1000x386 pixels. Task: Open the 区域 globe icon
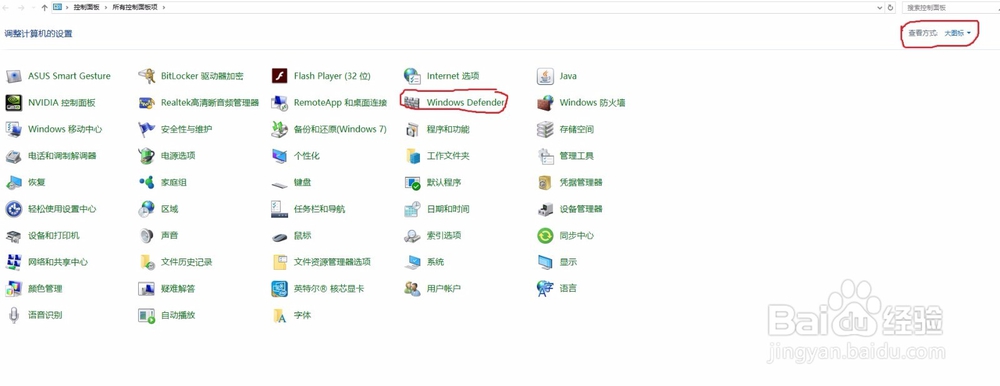click(147, 209)
